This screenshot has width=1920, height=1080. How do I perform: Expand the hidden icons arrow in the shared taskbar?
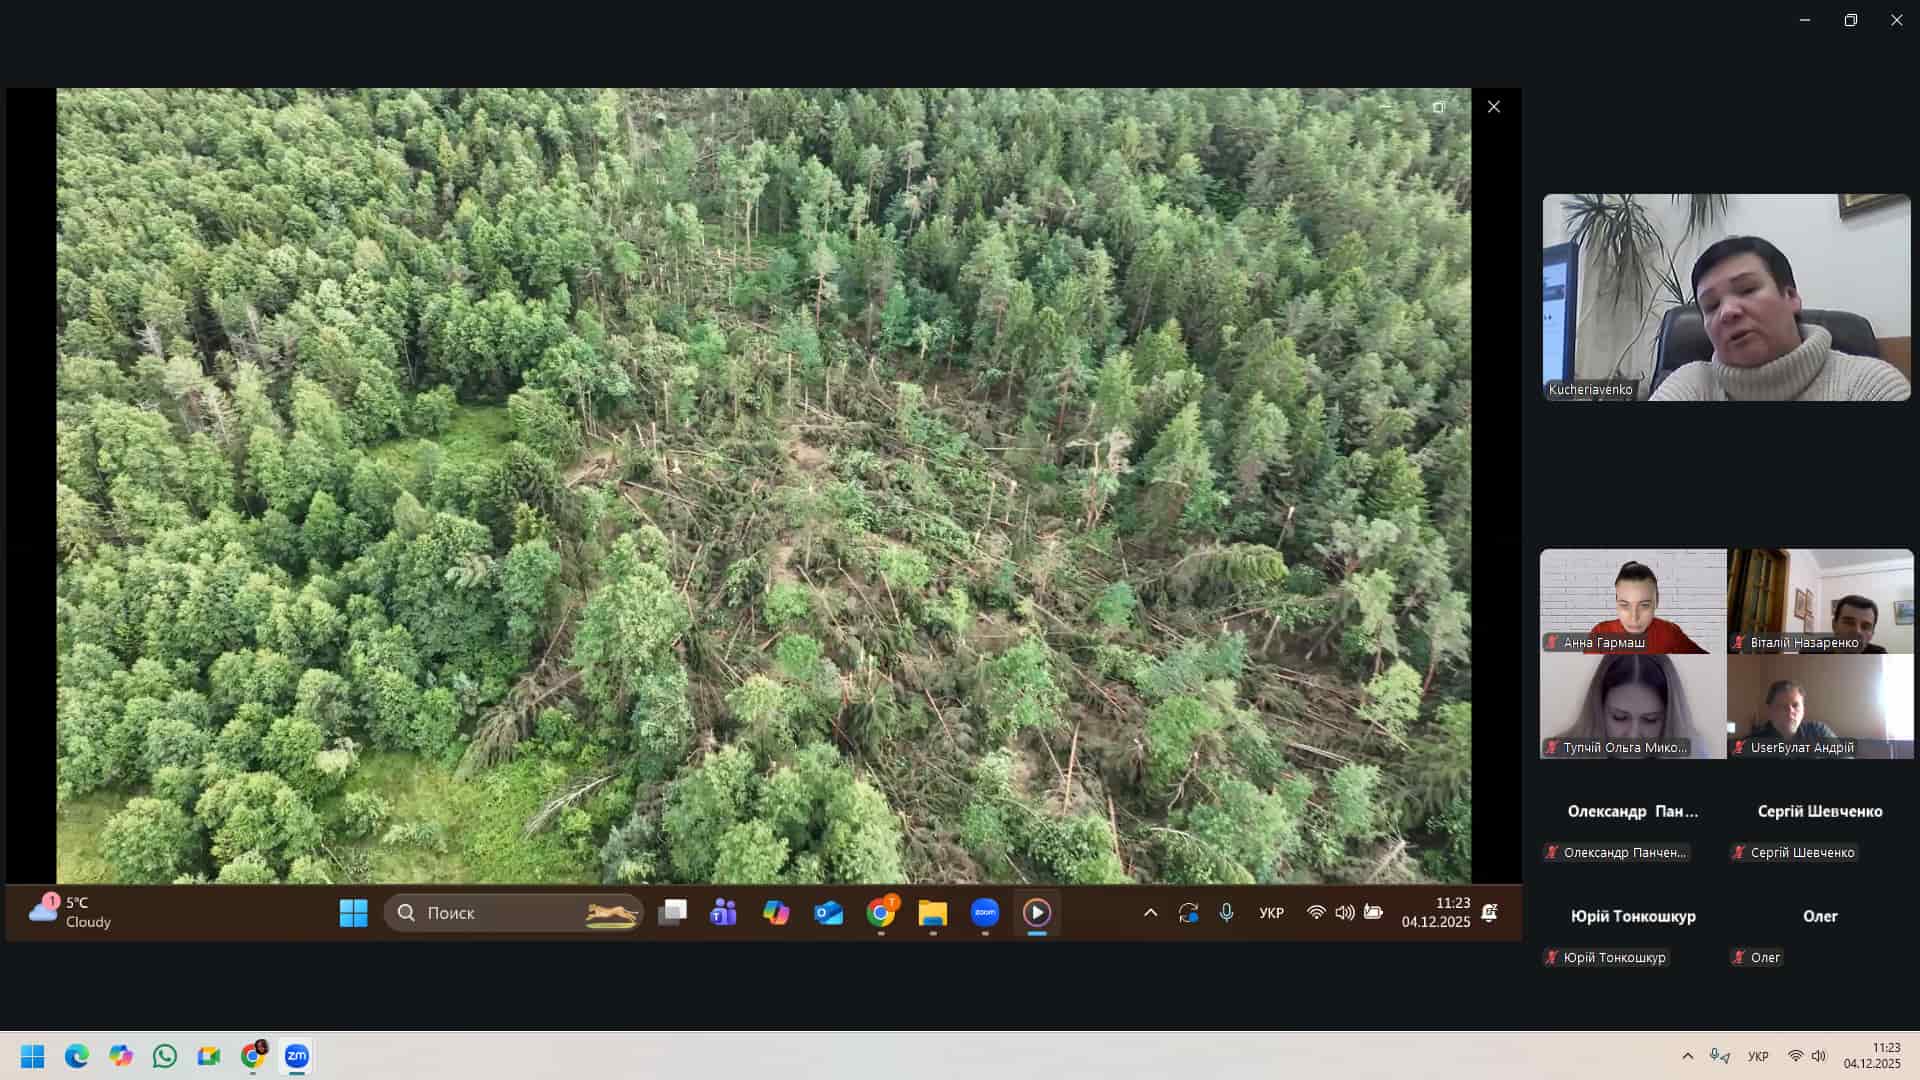click(x=1150, y=913)
